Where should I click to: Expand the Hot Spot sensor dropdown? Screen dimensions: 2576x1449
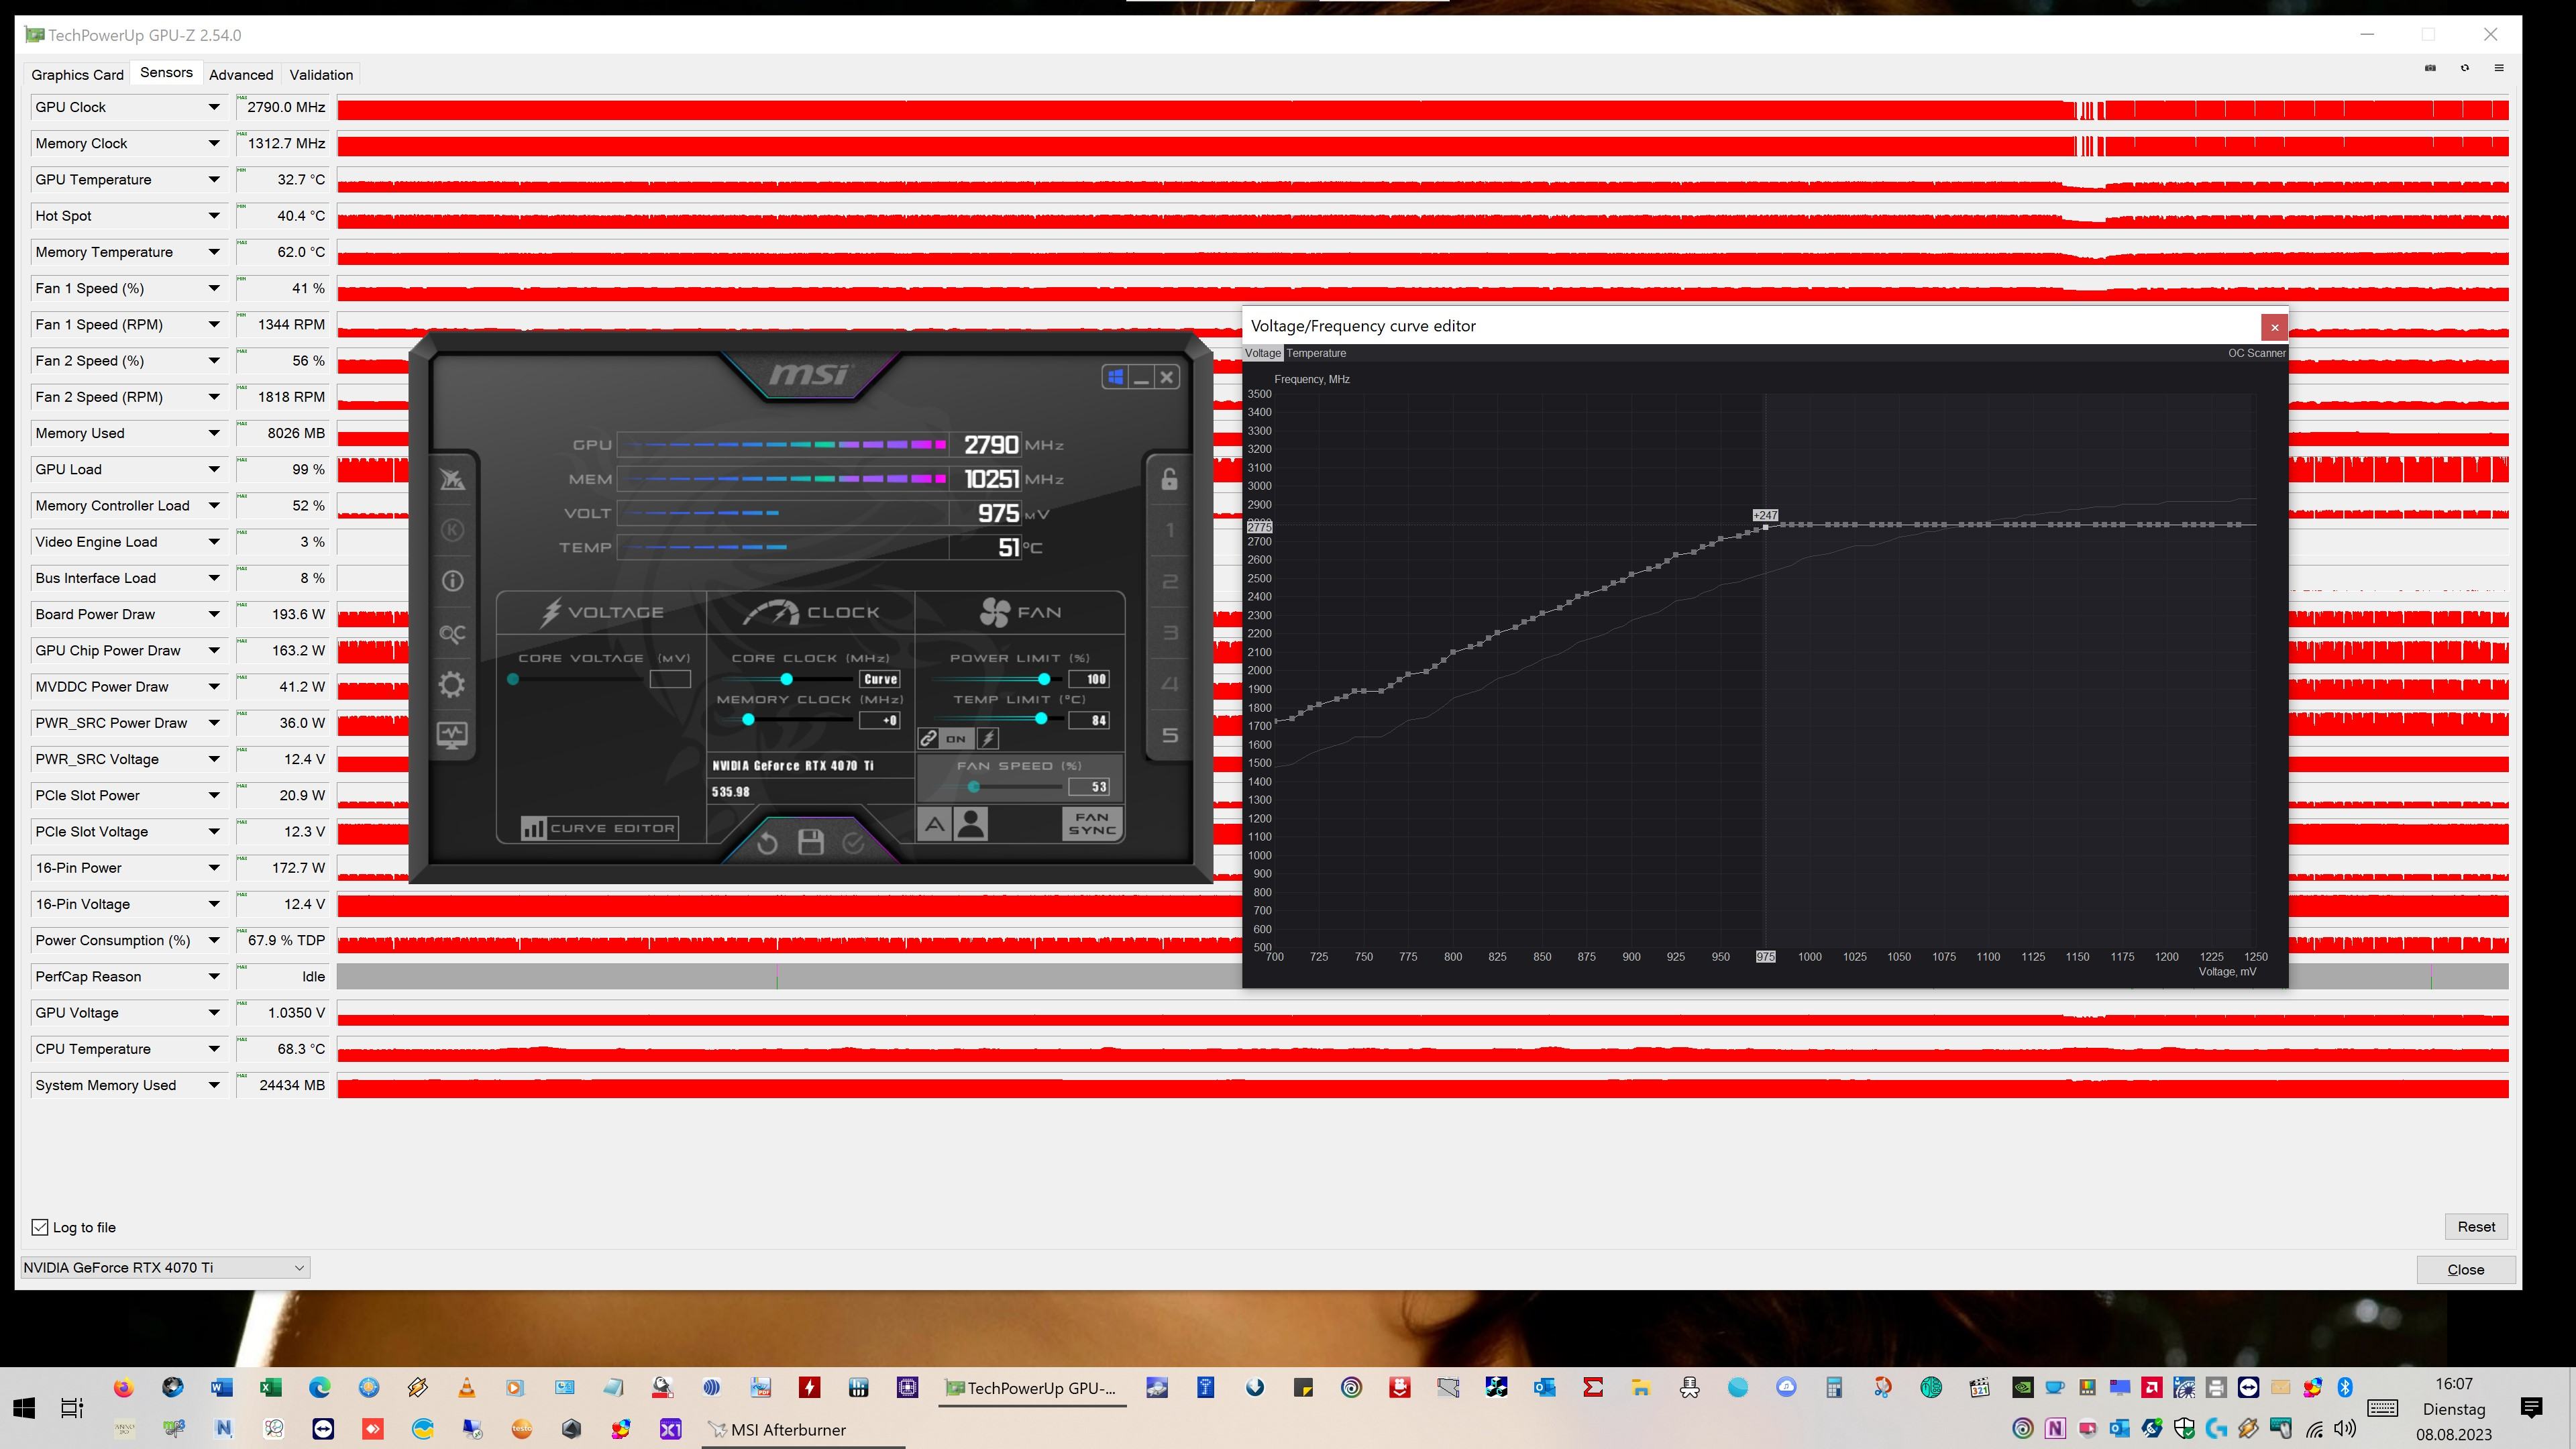(x=214, y=216)
